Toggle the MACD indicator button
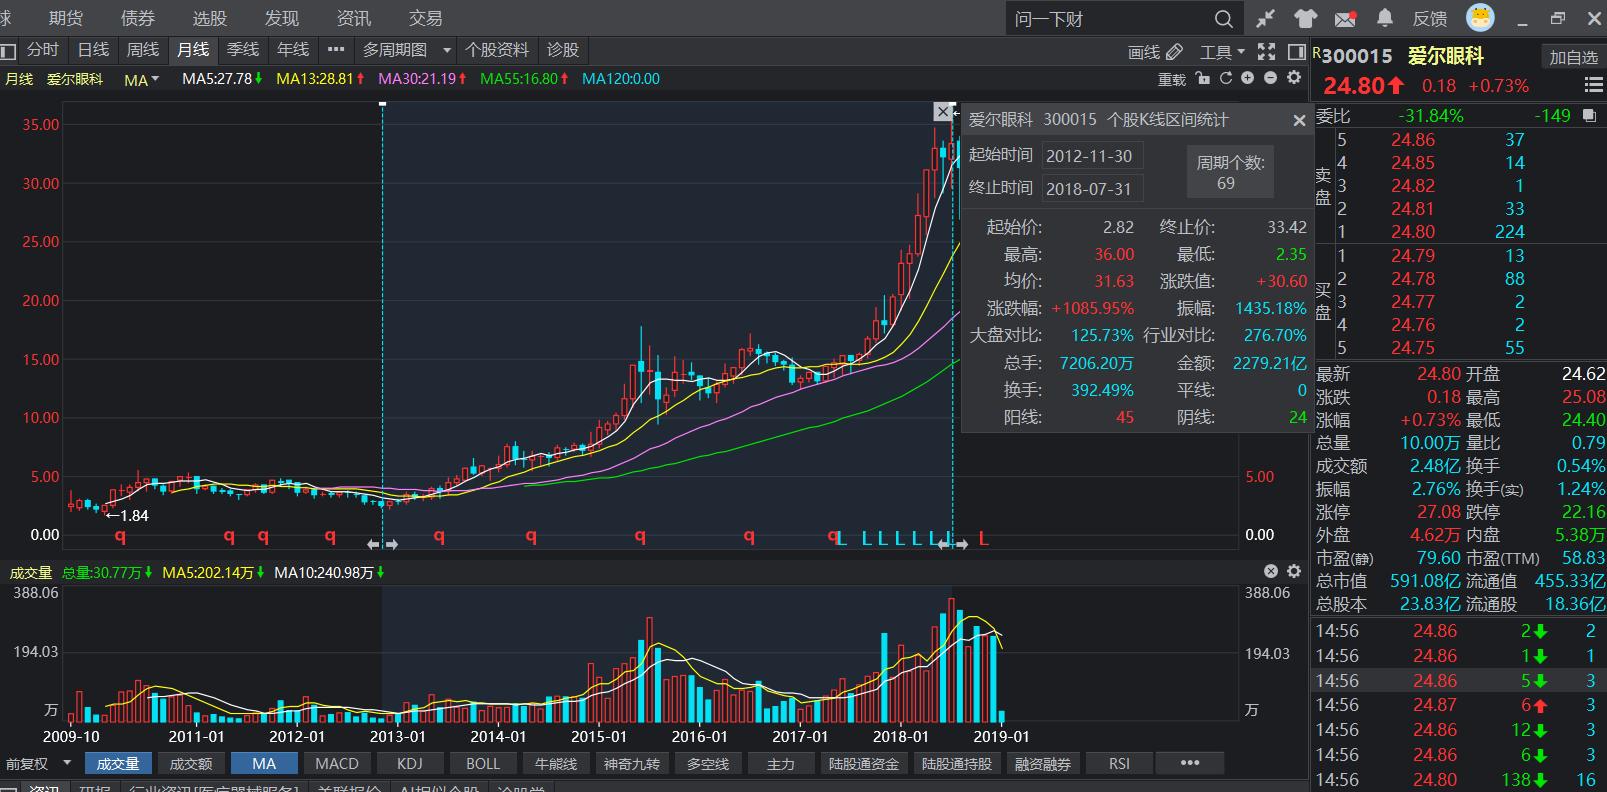 337,763
